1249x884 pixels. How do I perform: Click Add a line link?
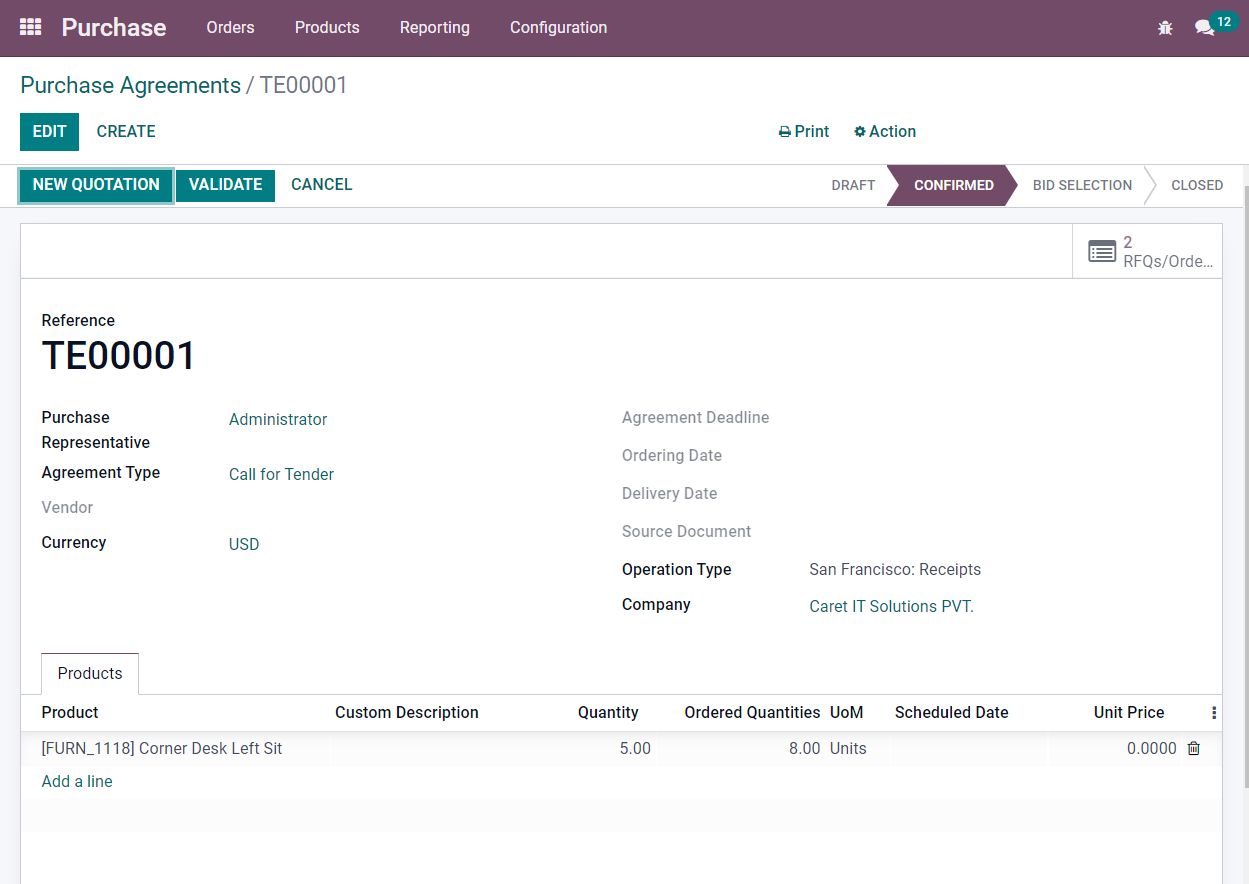pos(77,782)
